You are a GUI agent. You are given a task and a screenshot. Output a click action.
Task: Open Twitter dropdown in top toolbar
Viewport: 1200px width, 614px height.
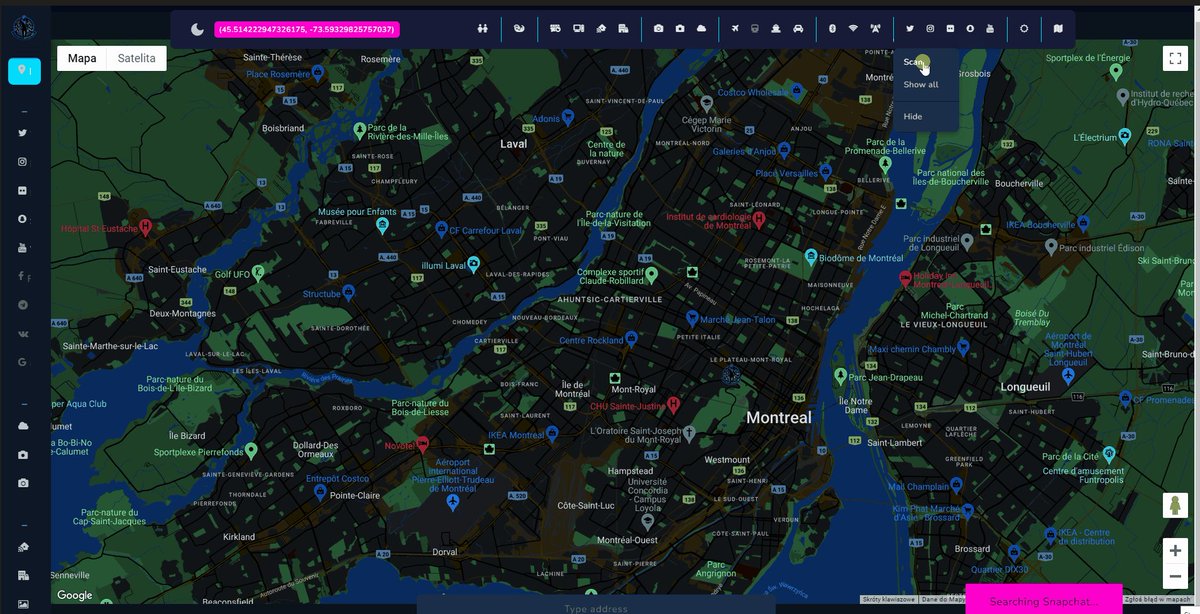pos(910,29)
